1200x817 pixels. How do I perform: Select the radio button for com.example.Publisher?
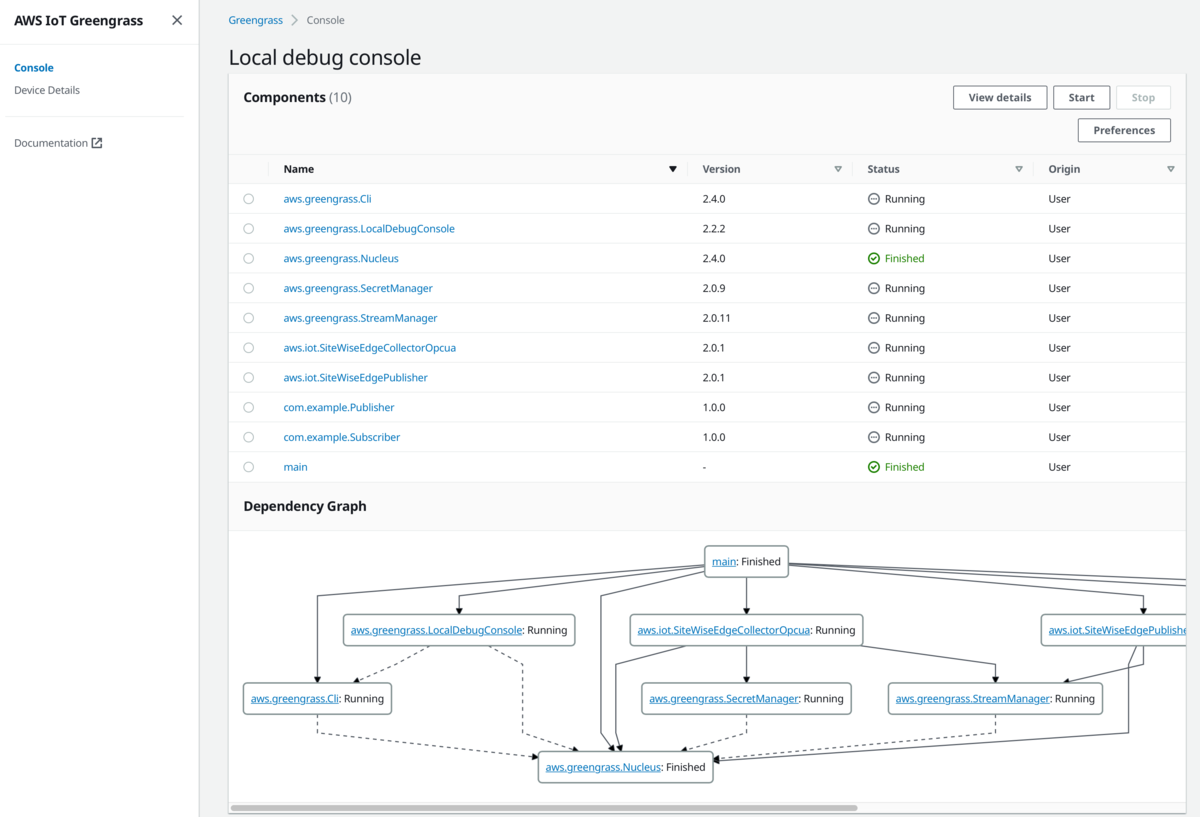(249, 407)
